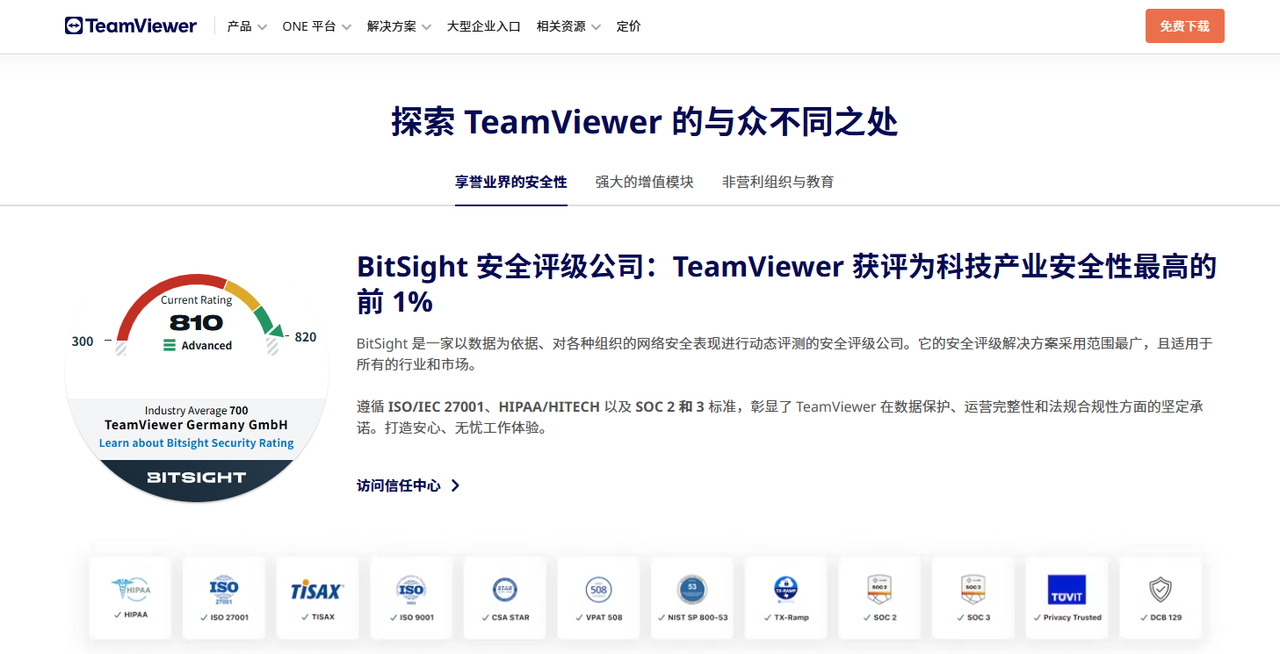The image size is (1280, 654).
Task: Click the 820 gauge maximum label
Action: click(305, 337)
